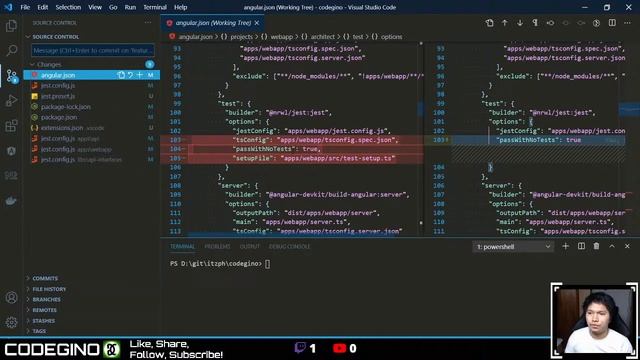Image resolution: width=640 pixels, height=360 pixels.
Task: Go to previous change up-arrow icon
Action: (x=505, y=23)
